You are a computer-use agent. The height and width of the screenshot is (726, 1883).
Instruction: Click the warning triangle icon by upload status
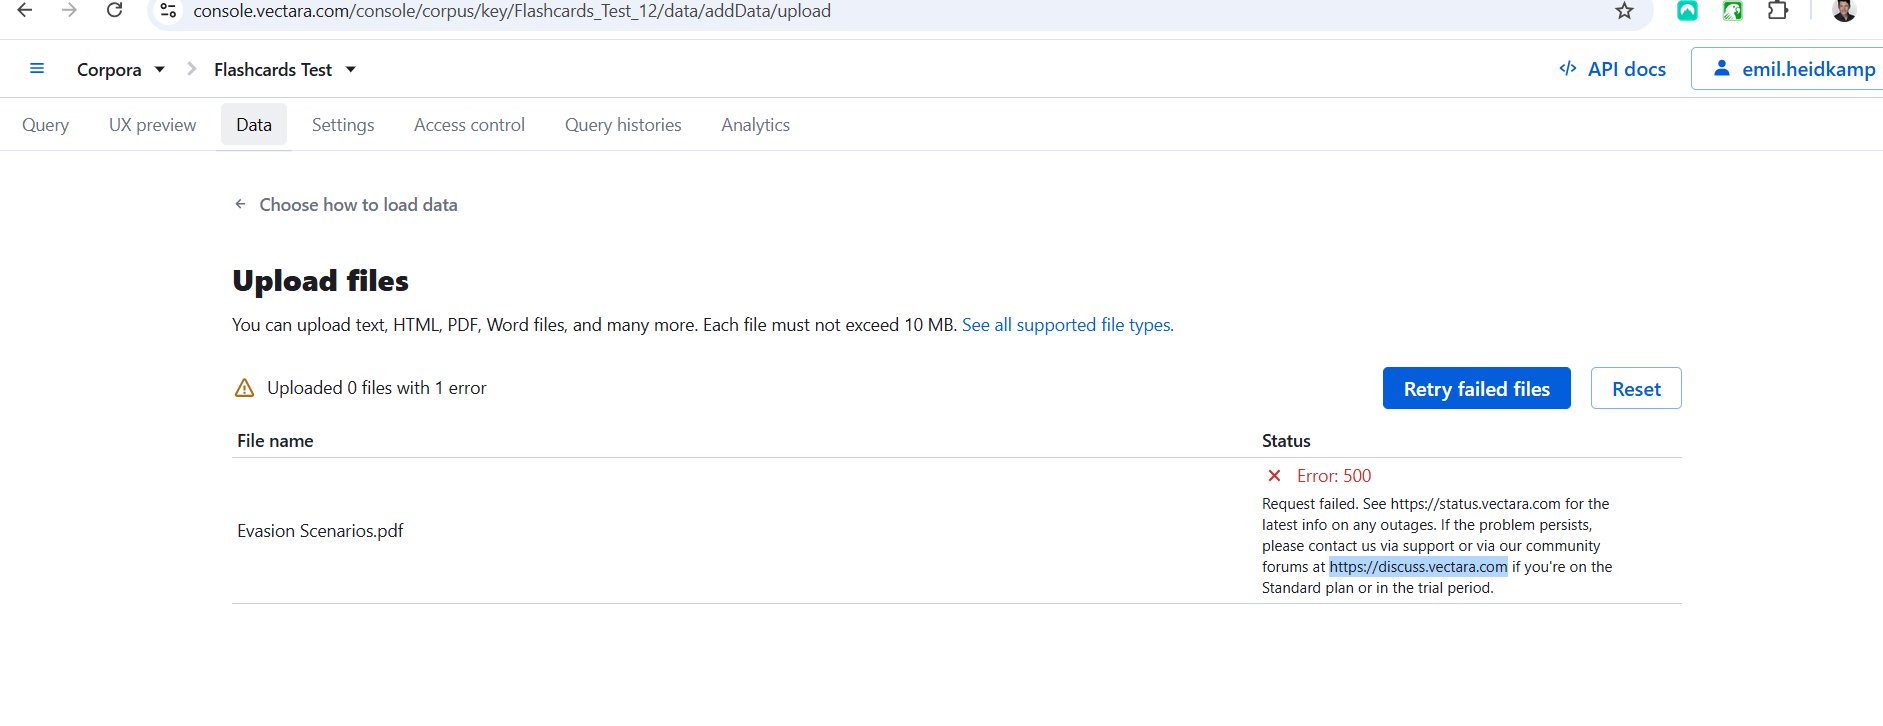[x=244, y=388]
